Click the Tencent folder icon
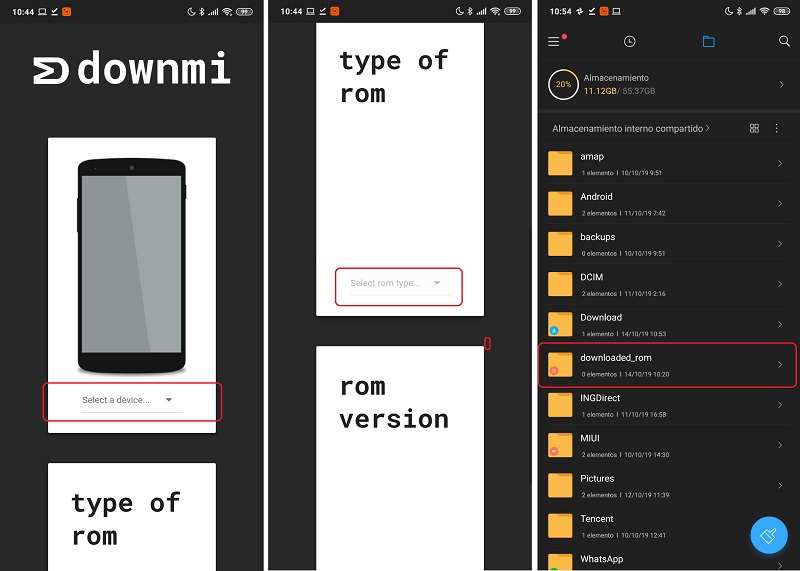 560,526
